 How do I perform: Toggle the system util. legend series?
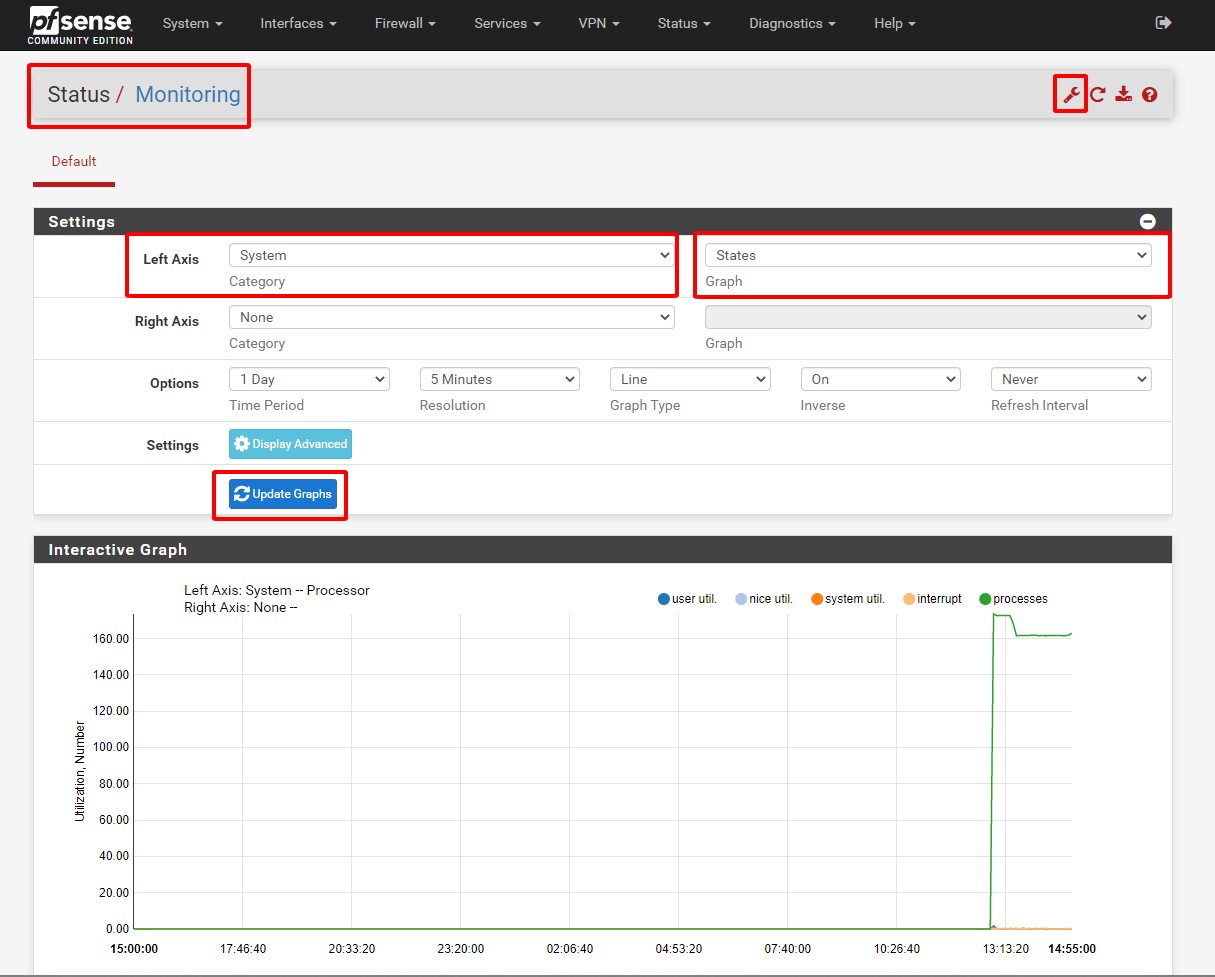(x=848, y=599)
